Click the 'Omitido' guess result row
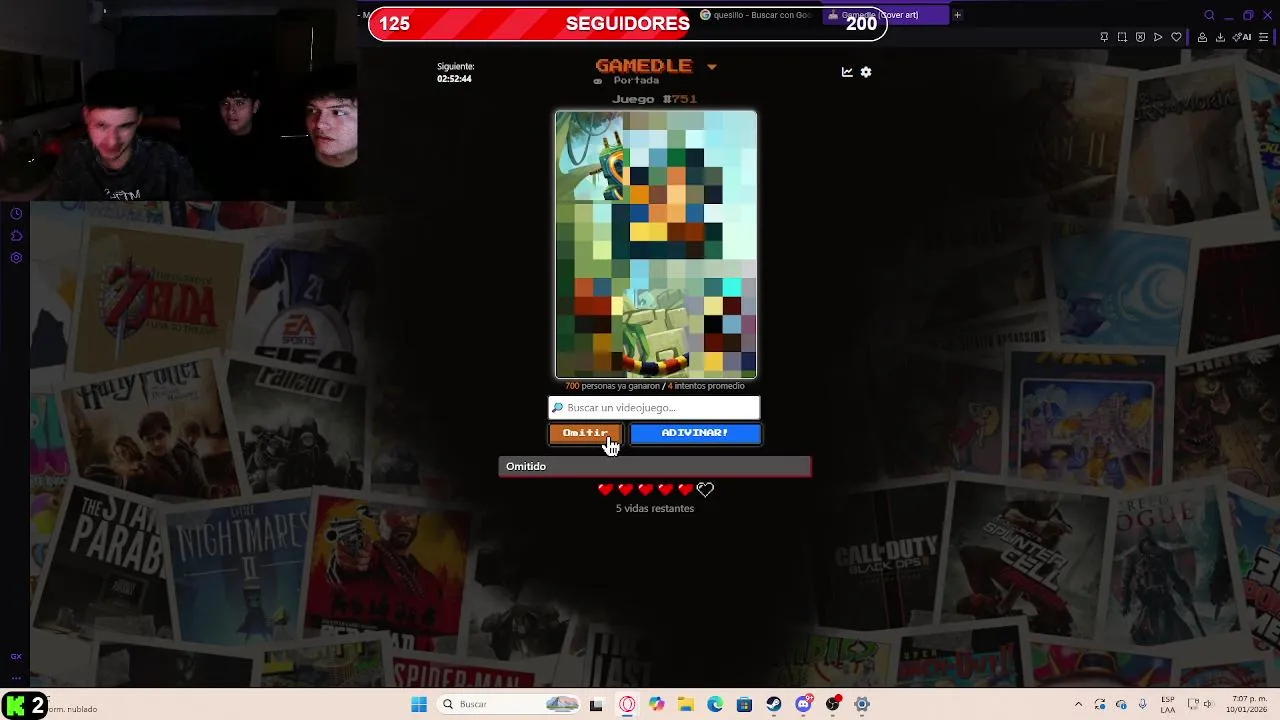This screenshot has width=1280, height=720. [655, 466]
